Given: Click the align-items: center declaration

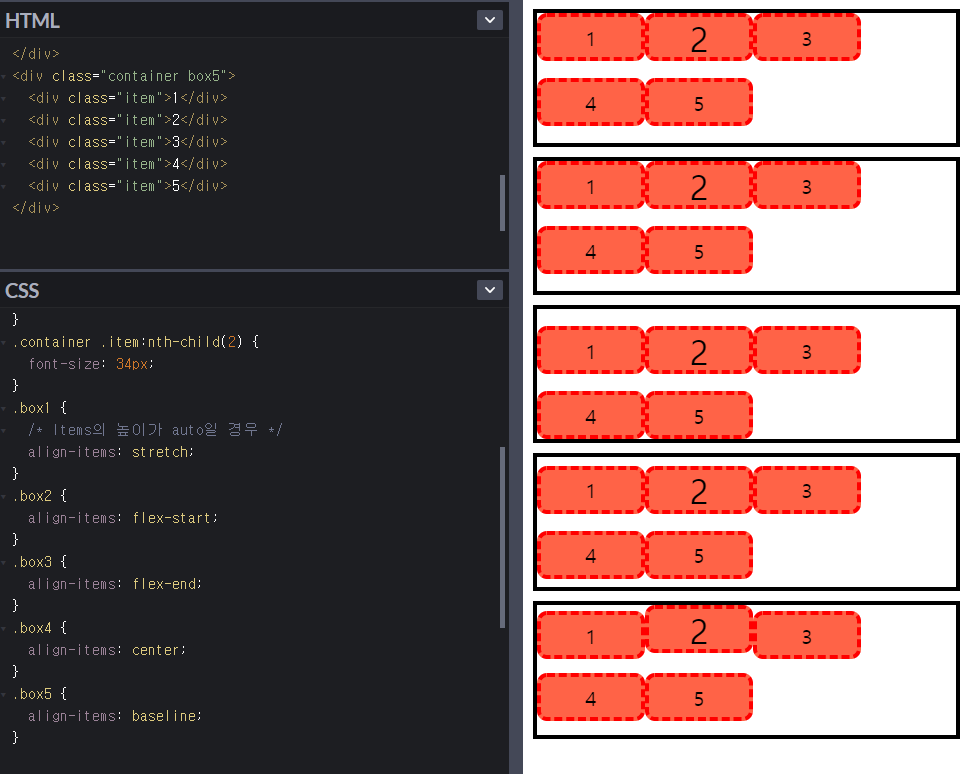Looking at the screenshot, I should tap(107, 650).
